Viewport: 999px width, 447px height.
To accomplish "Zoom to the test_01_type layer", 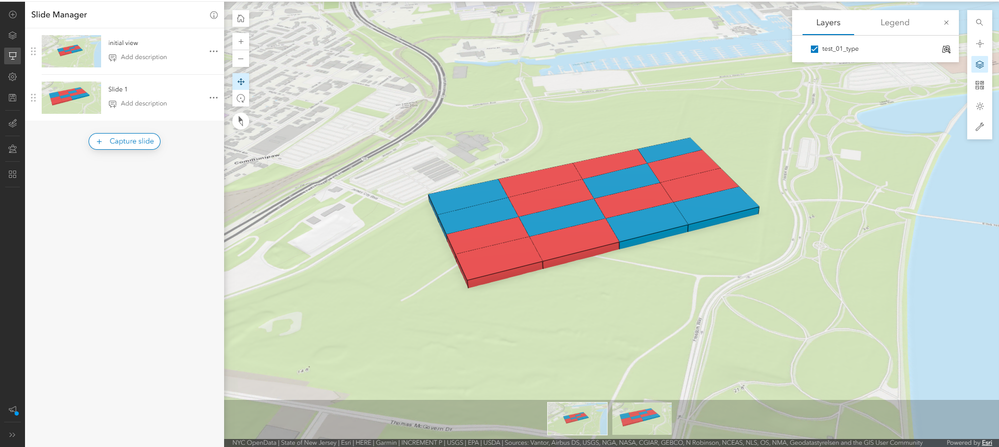I will pos(946,49).
